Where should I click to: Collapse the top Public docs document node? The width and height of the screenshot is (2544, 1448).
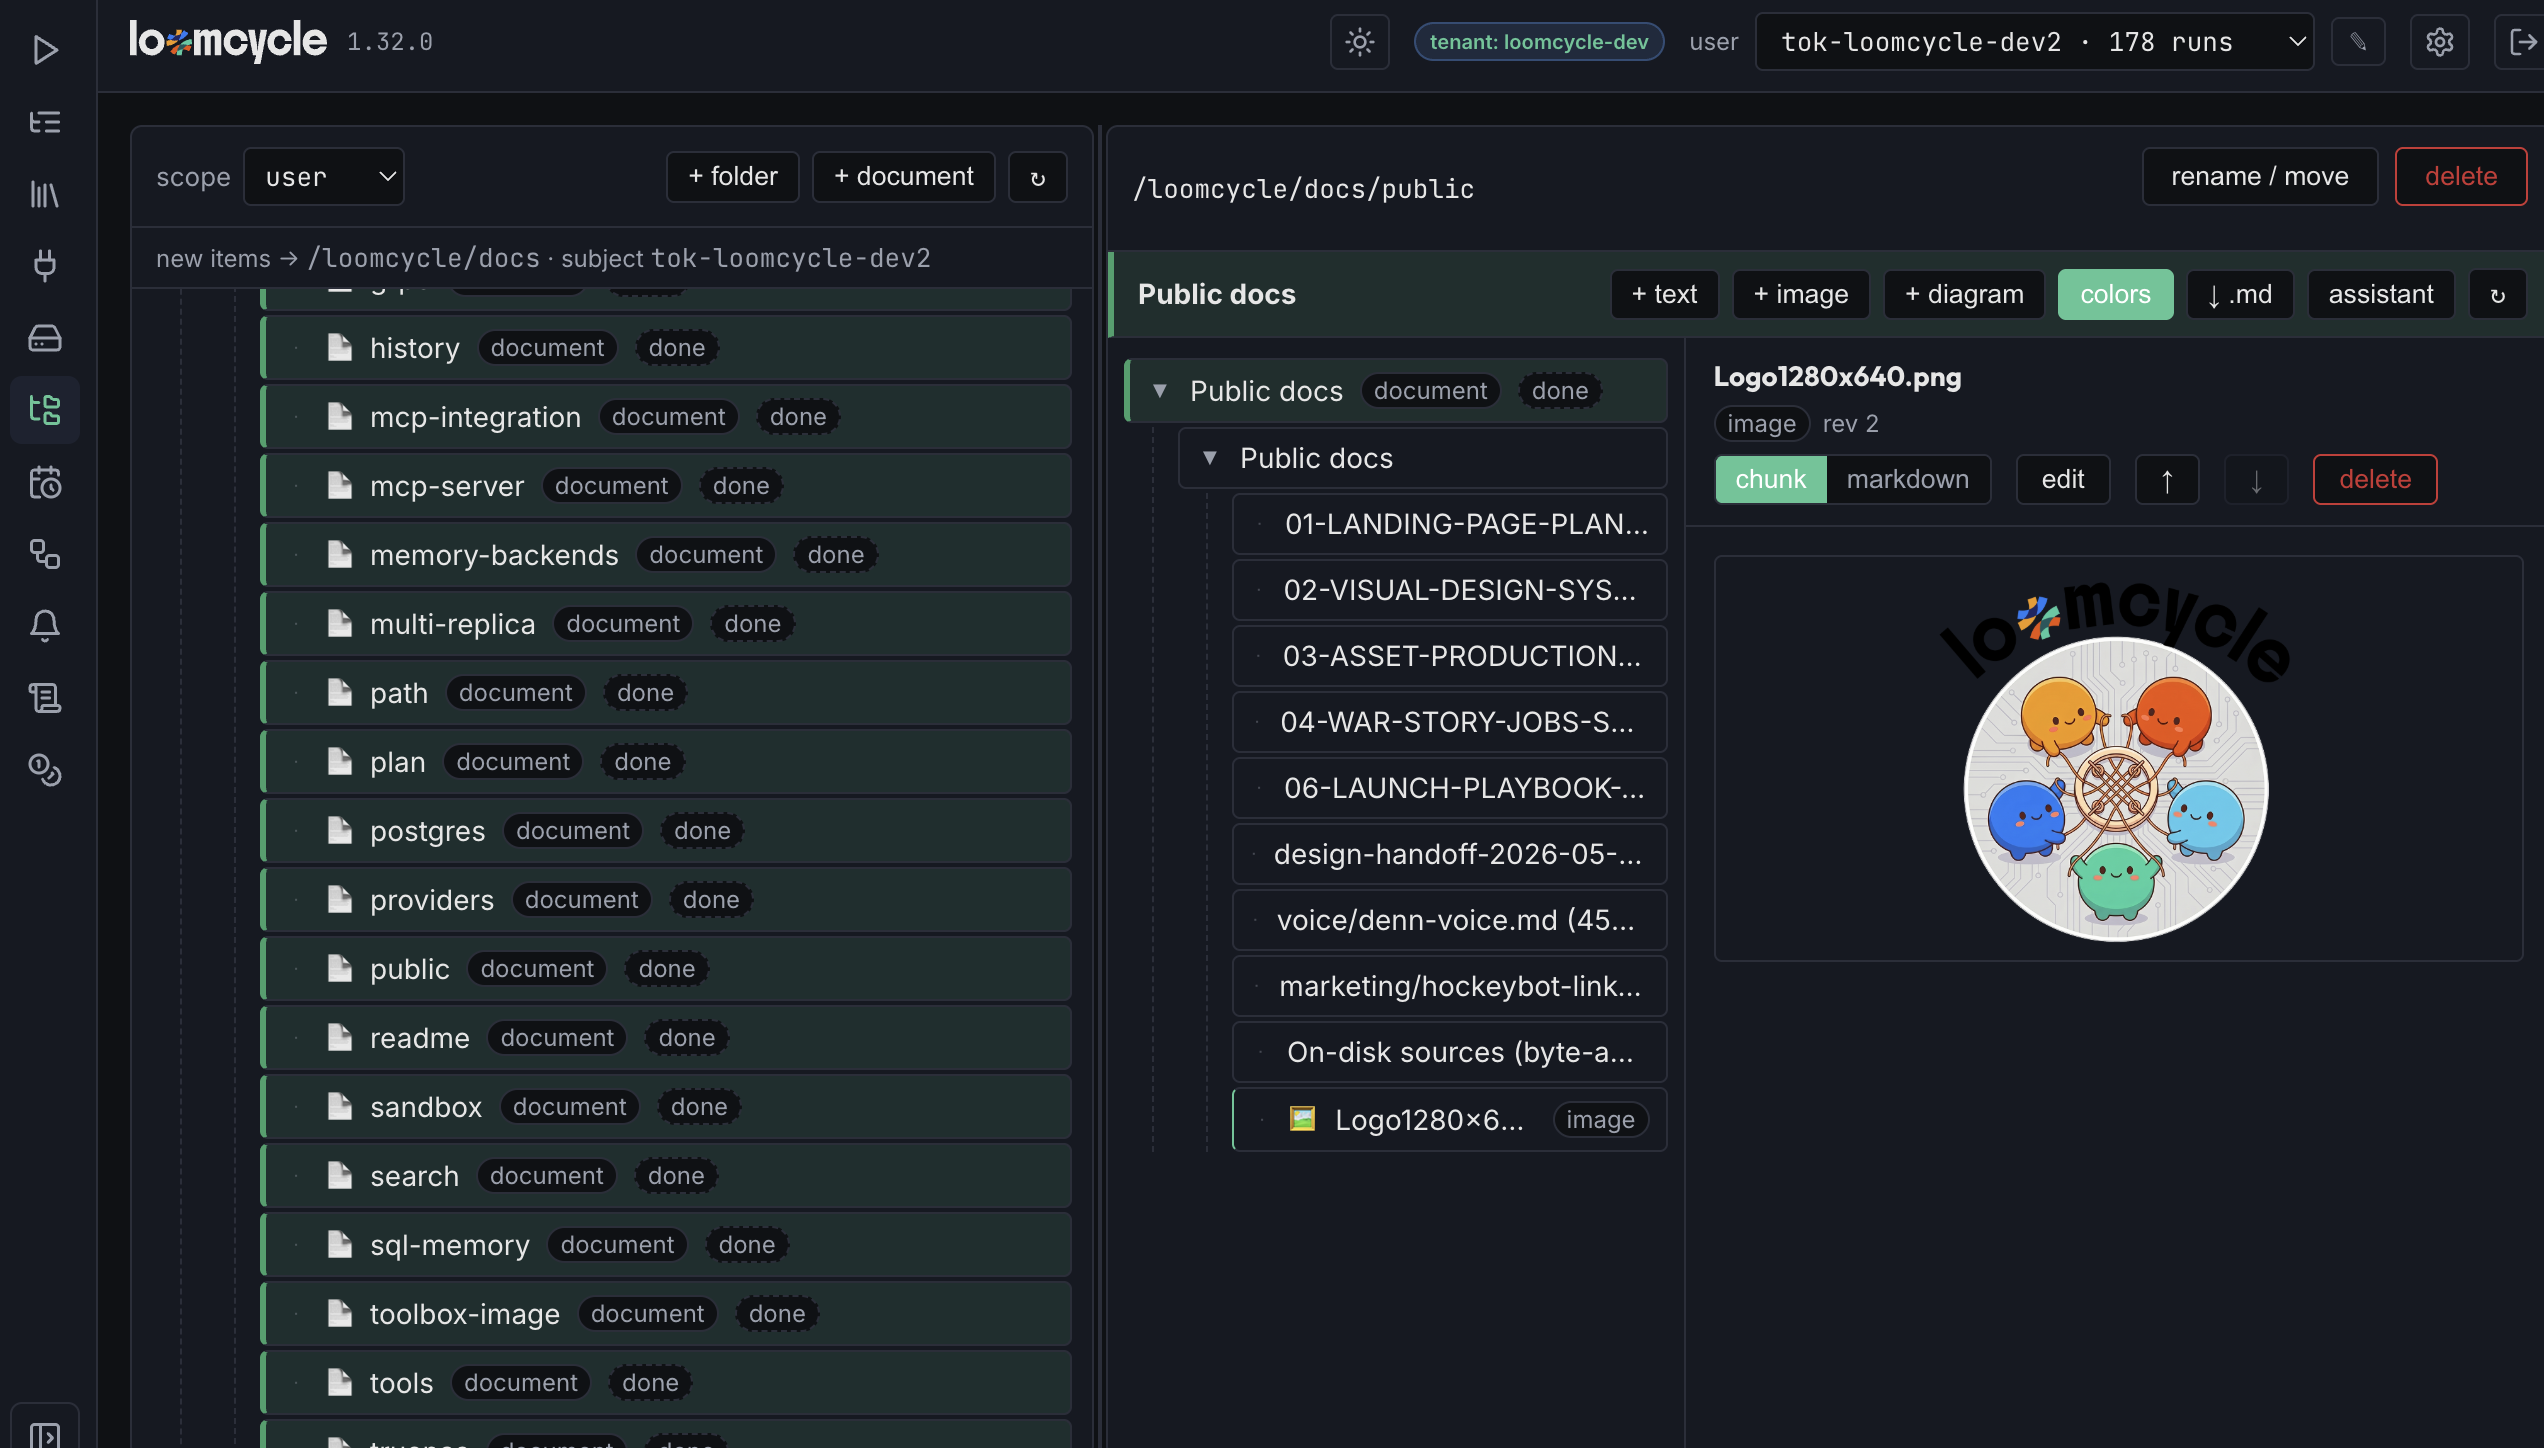[x=1160, y=391]
